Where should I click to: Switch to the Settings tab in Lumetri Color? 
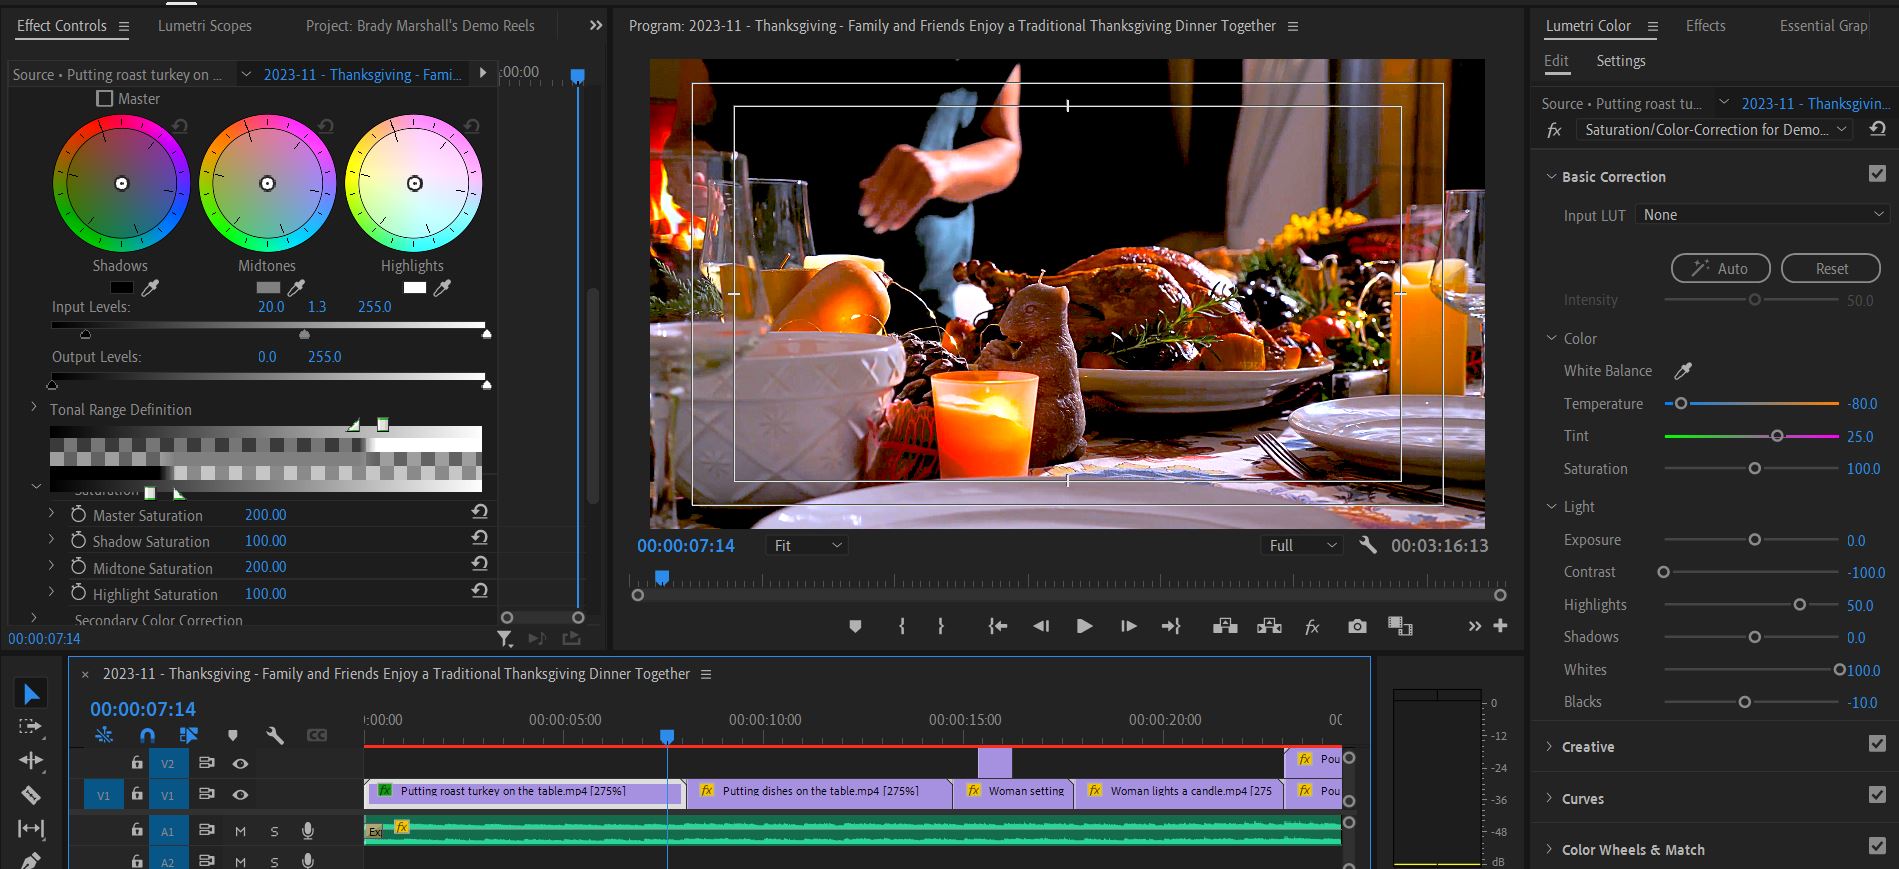(x=1620, y=61)
